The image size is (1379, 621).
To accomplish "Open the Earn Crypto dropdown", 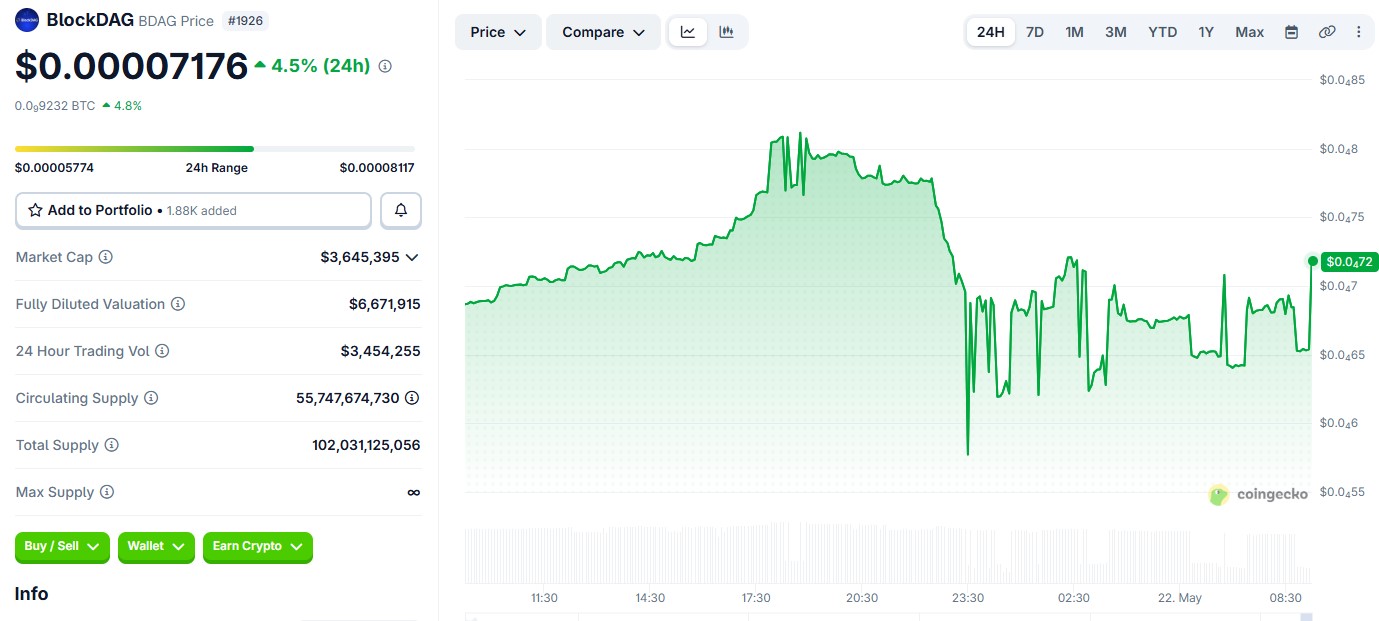I will (258, 546).
